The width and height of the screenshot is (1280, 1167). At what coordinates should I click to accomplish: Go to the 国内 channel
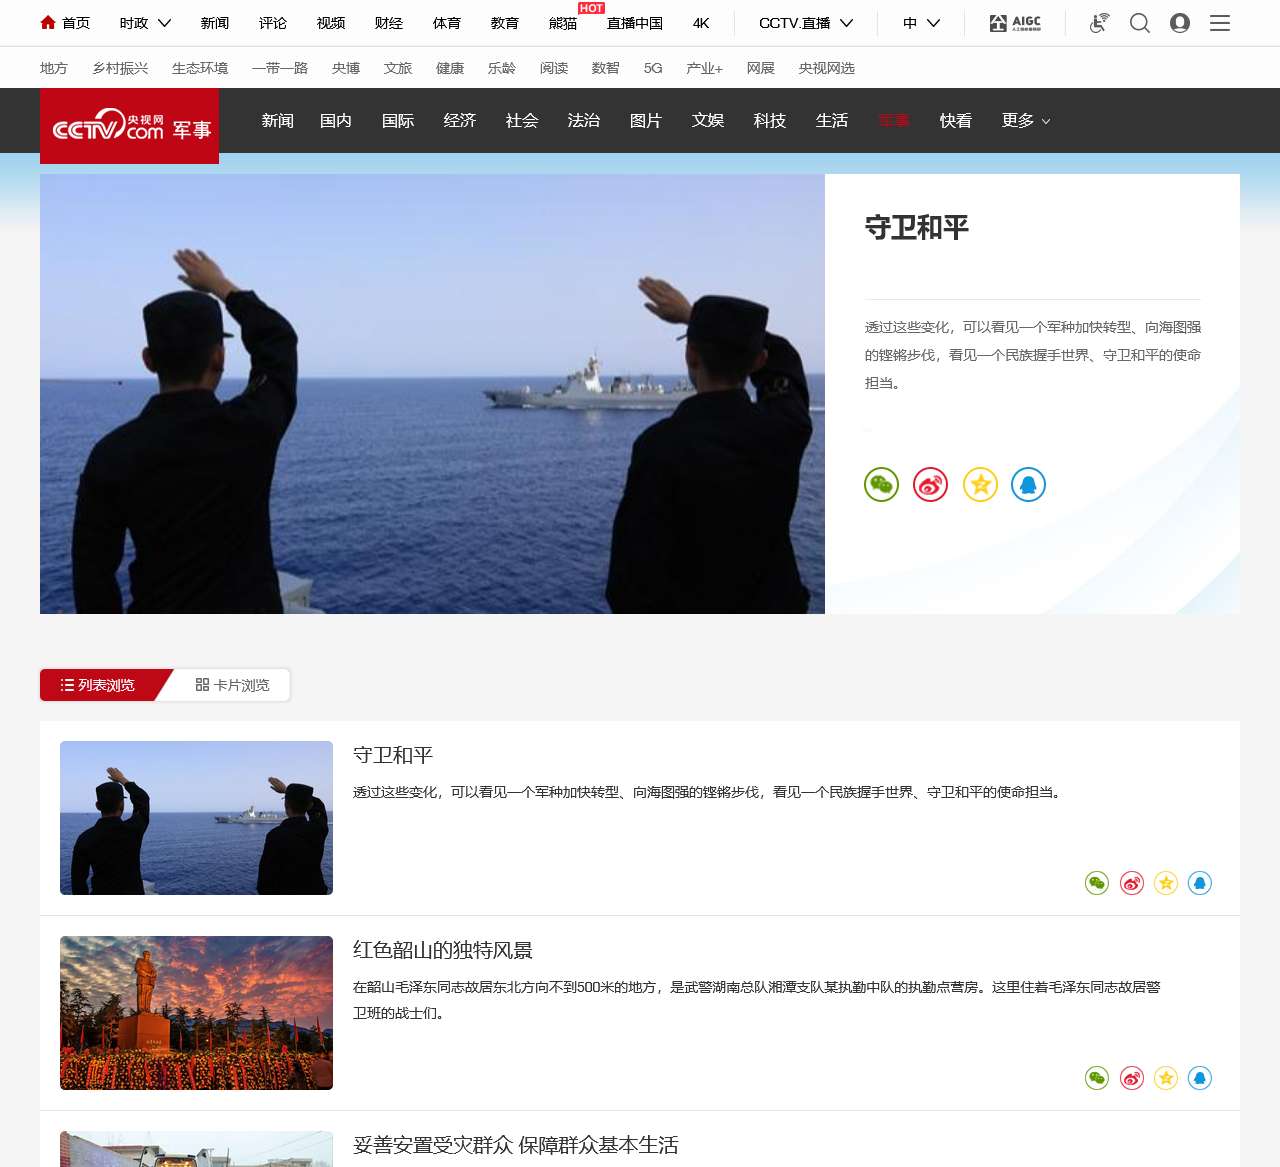(x=336, y=121)
